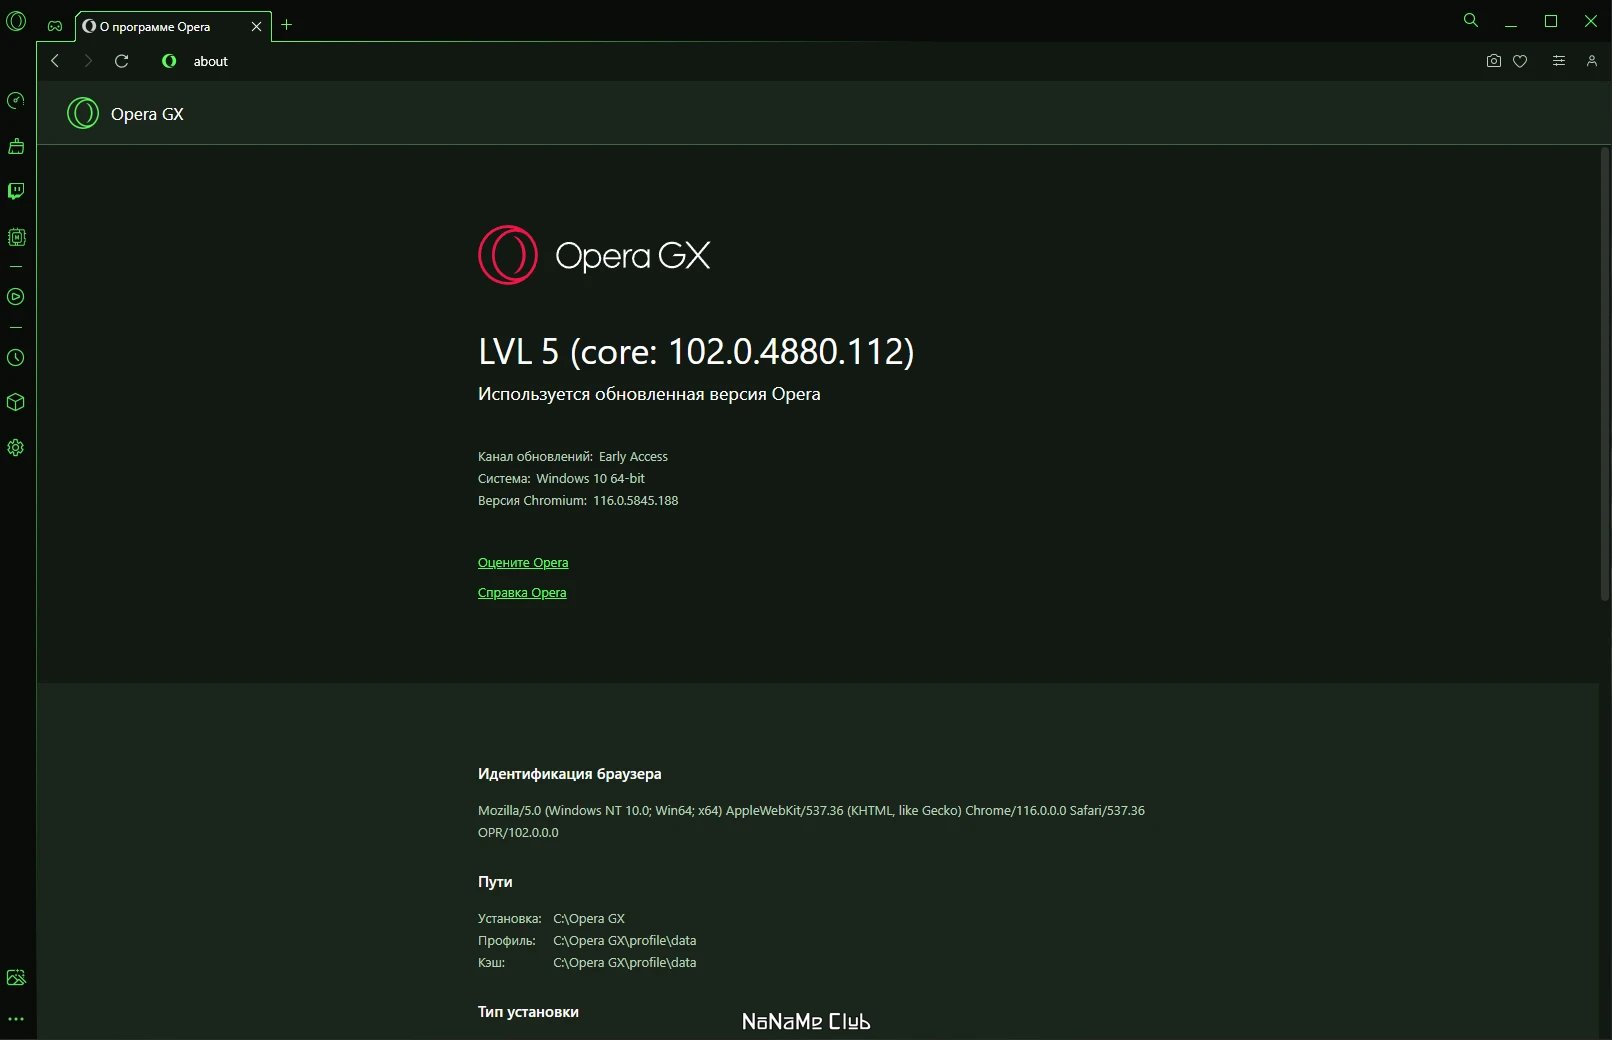Open the Player icon in sidebar
Screen dimensions: 1612x1040
(16, 296)
